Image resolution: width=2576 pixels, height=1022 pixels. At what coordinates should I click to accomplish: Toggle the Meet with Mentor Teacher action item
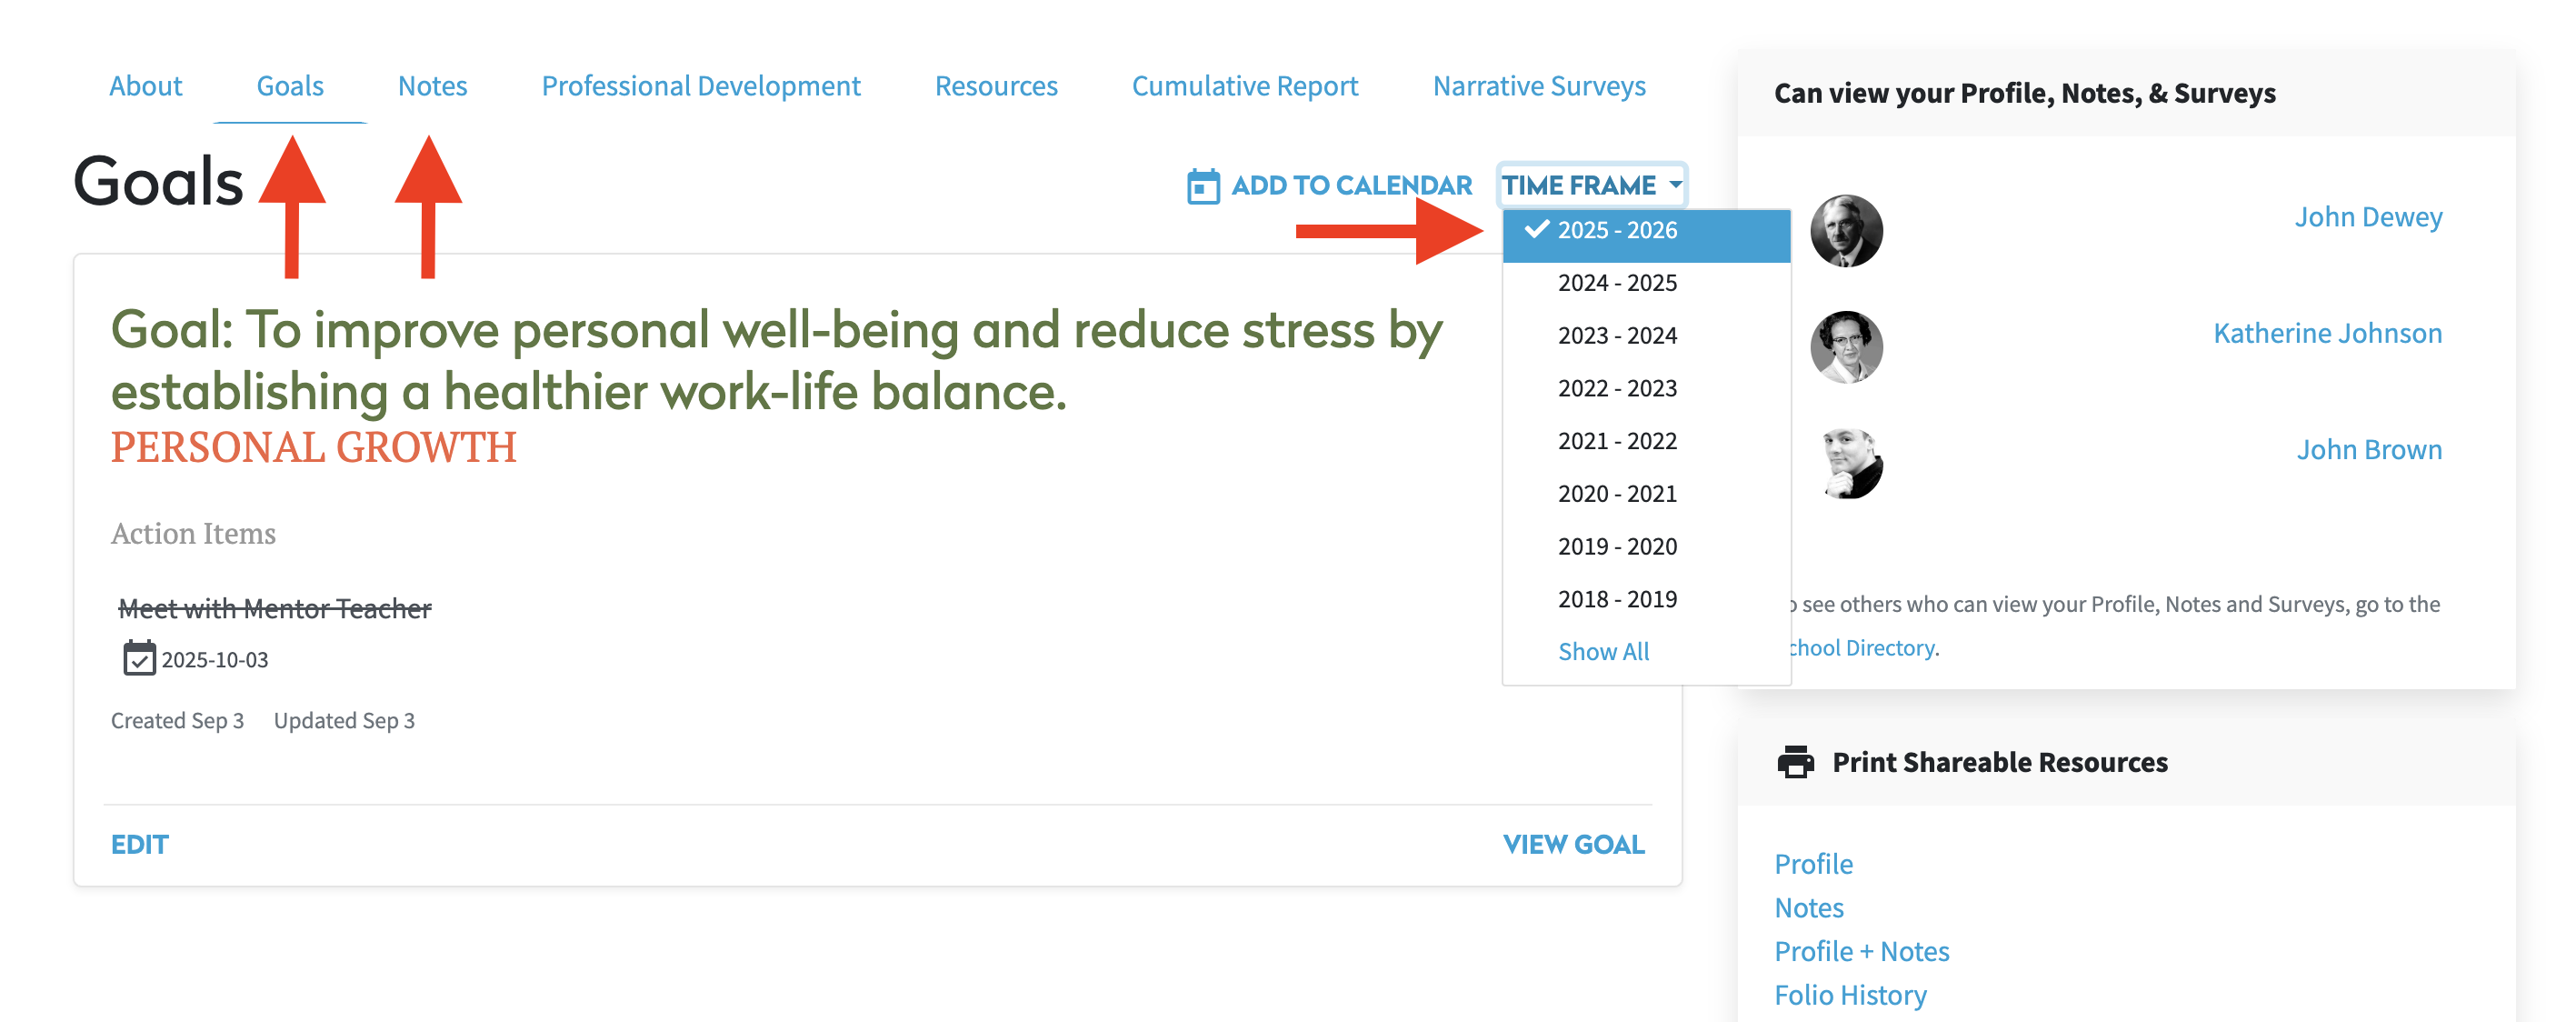coord(275,608)
